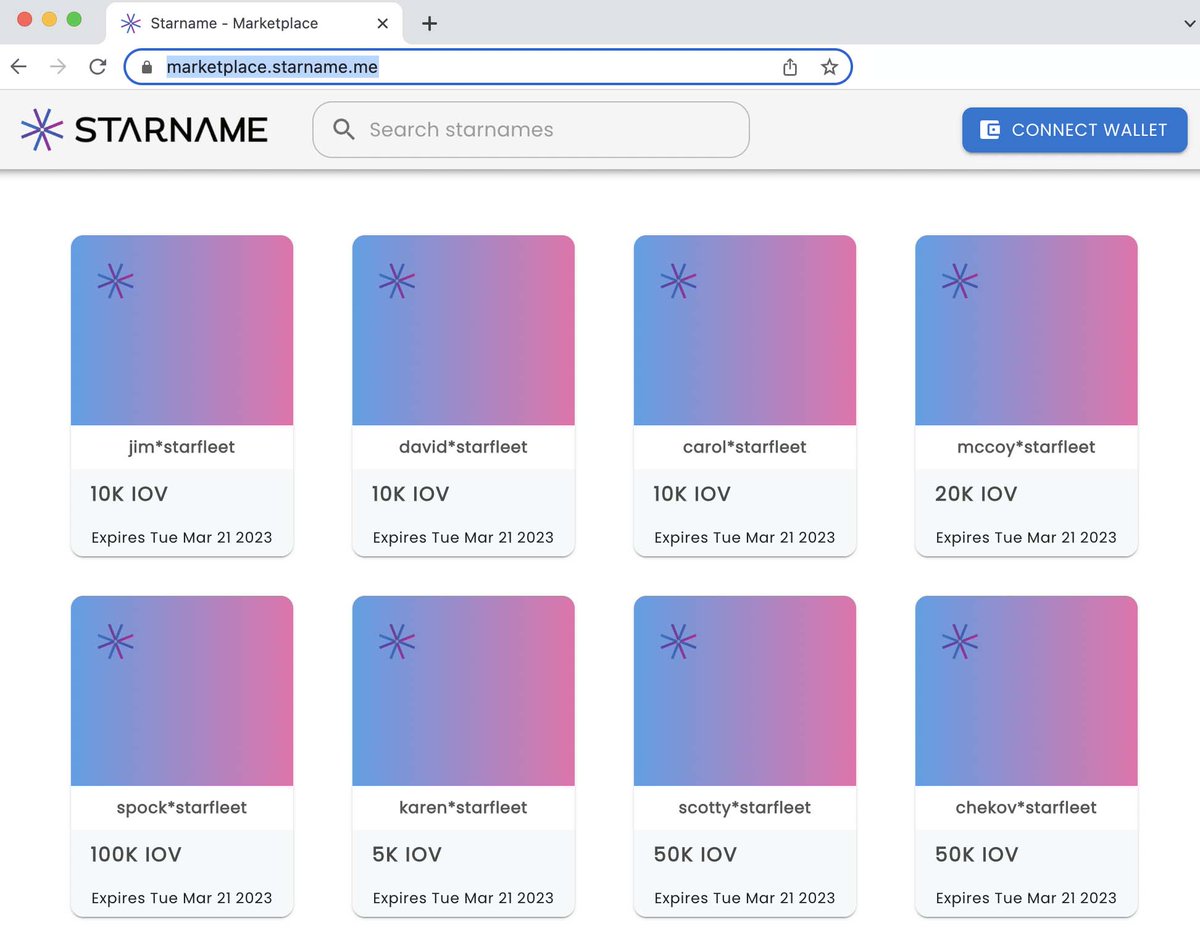Click the karen*starfleet name label
Image resolution: width=1200 pixels, height=931 pixels.
(463, 808)
